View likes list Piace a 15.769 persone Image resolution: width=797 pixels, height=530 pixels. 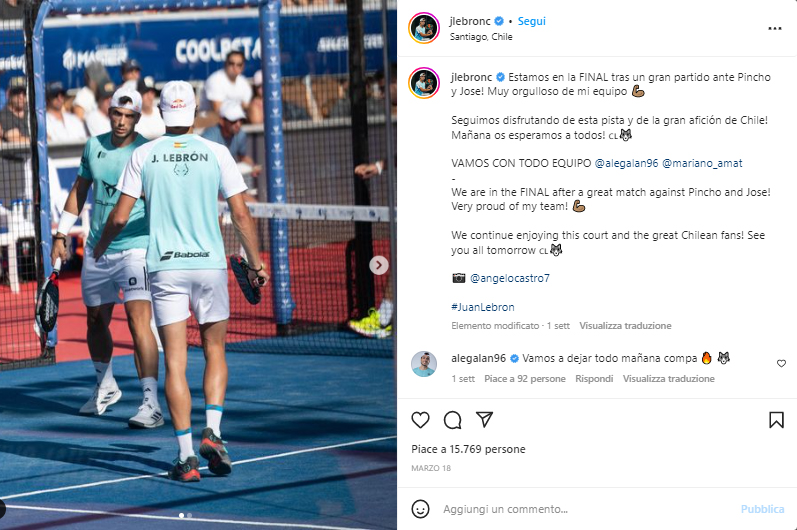468,449
